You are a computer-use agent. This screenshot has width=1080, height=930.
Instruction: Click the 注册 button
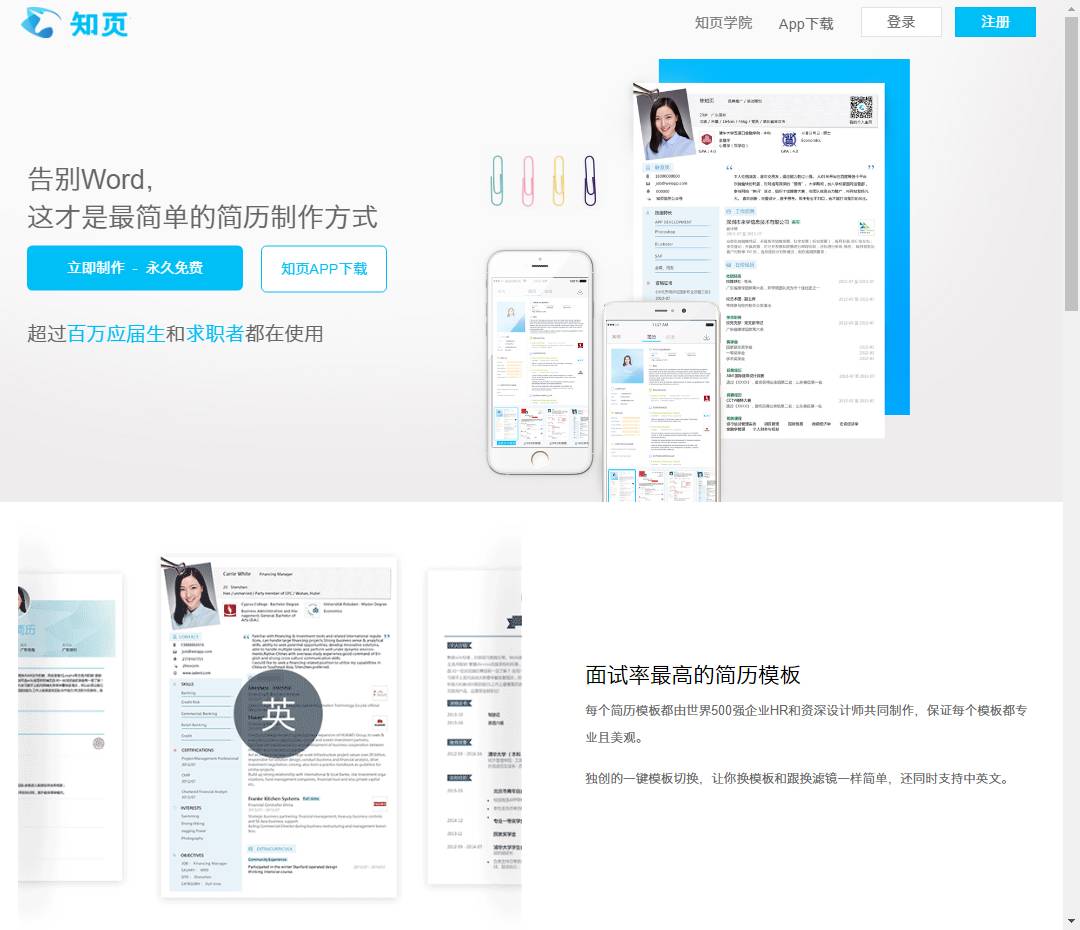pyautogui.click(x=996, y=21)
